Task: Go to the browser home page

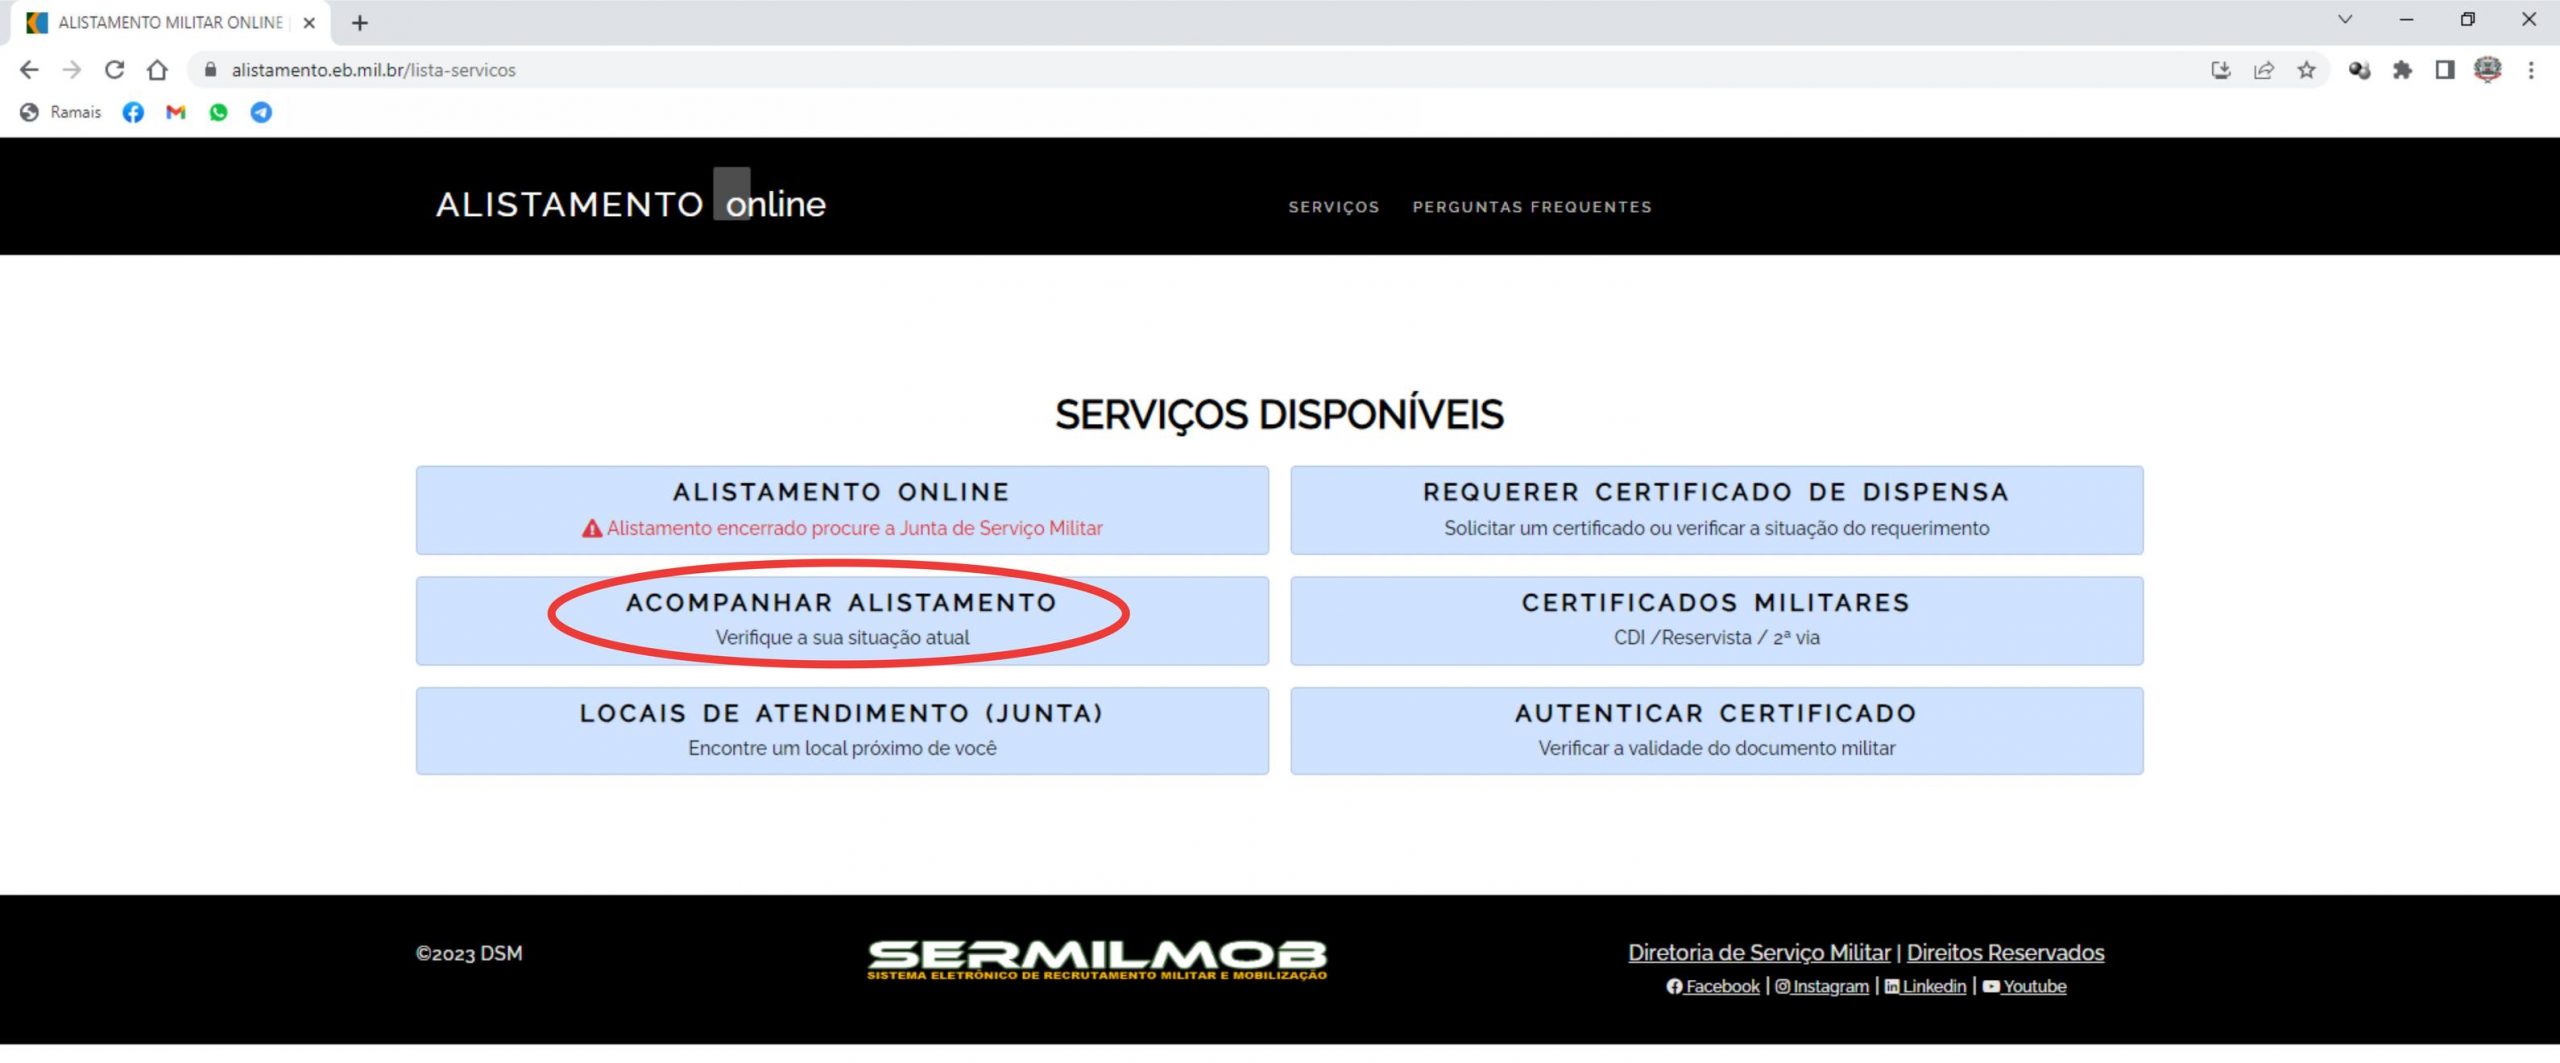Action: [x=157, y=70]
